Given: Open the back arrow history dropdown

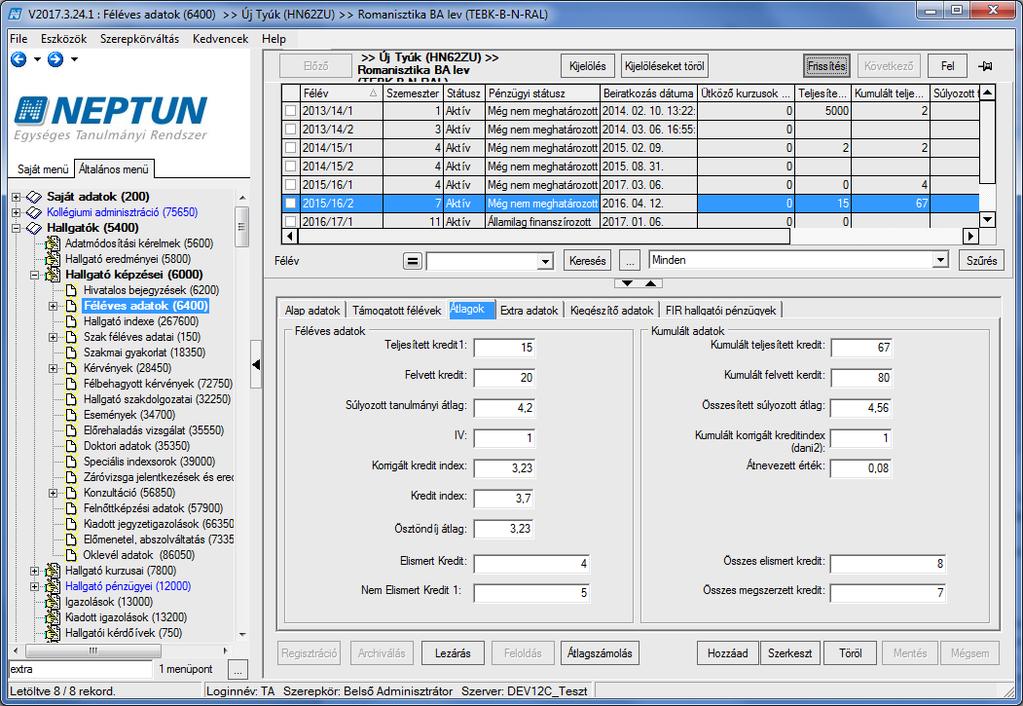Looking at the screenshot, I should point(37,59).
